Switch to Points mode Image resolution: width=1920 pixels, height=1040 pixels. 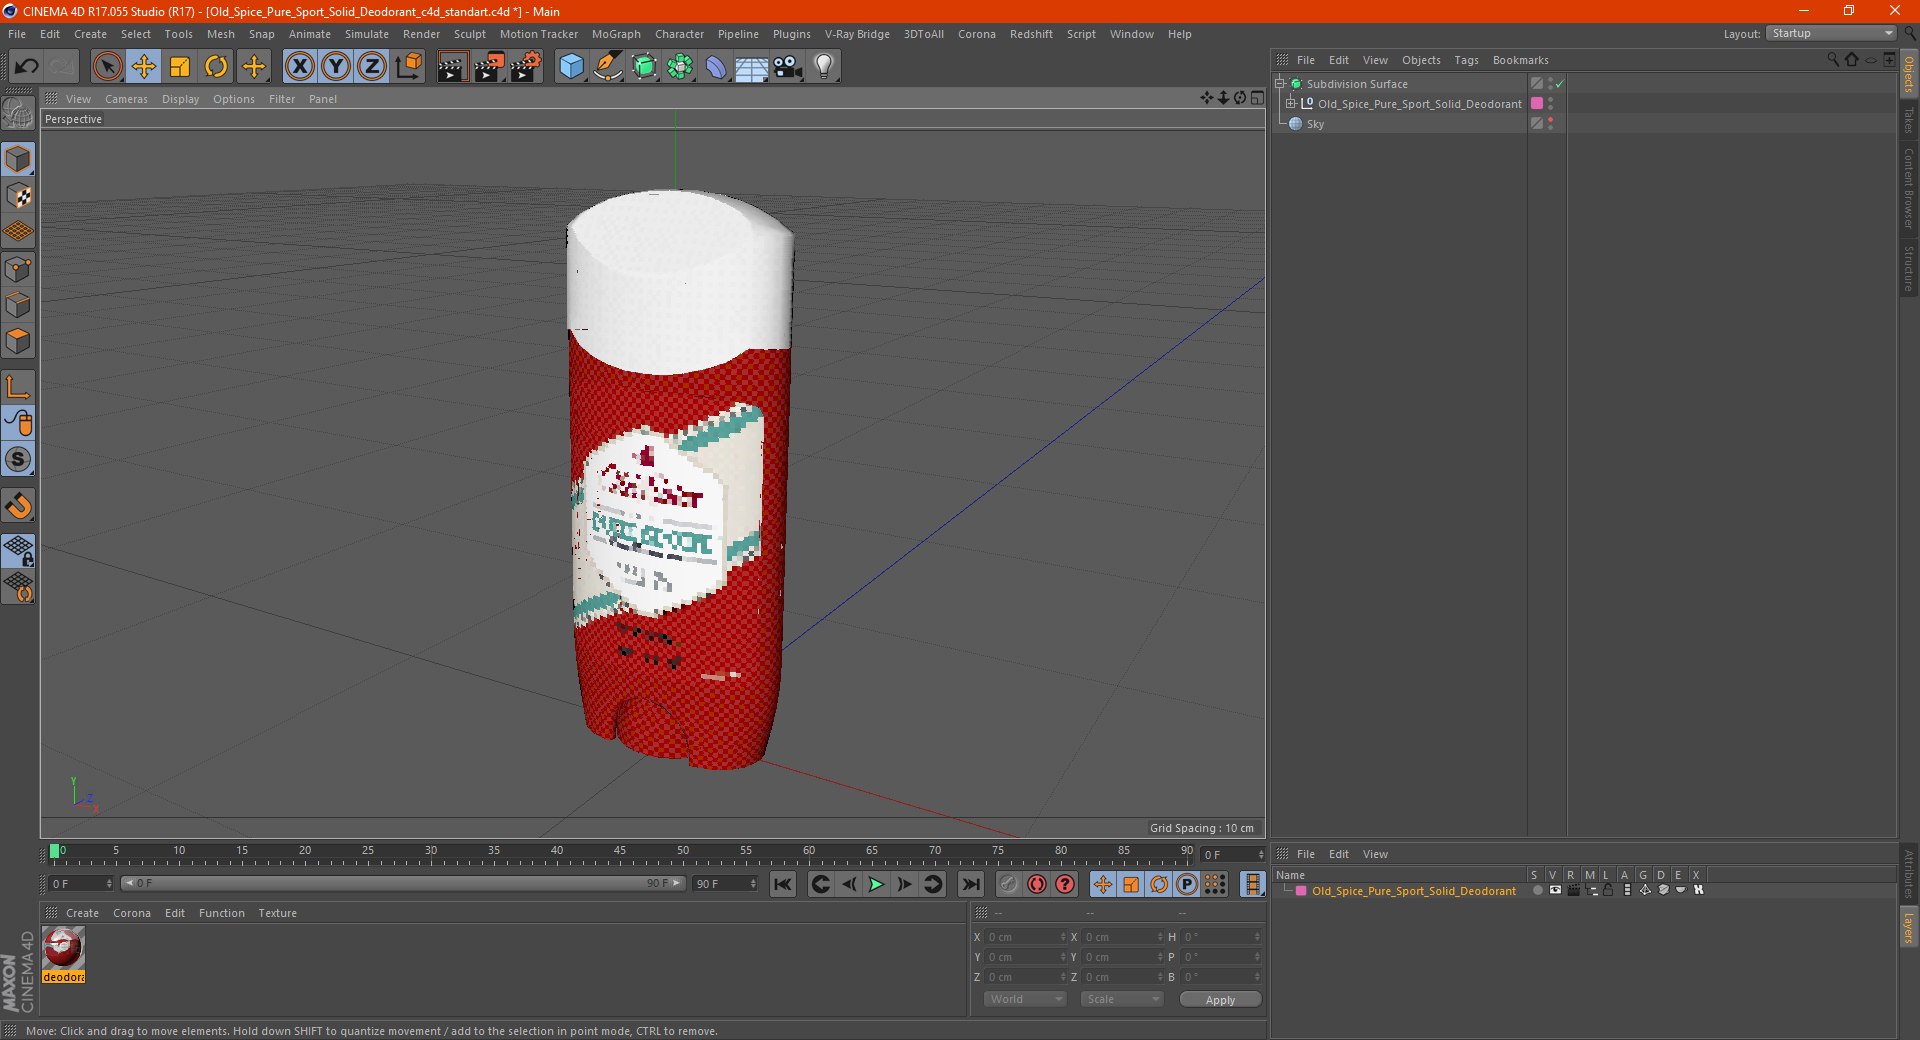(18, 269)
